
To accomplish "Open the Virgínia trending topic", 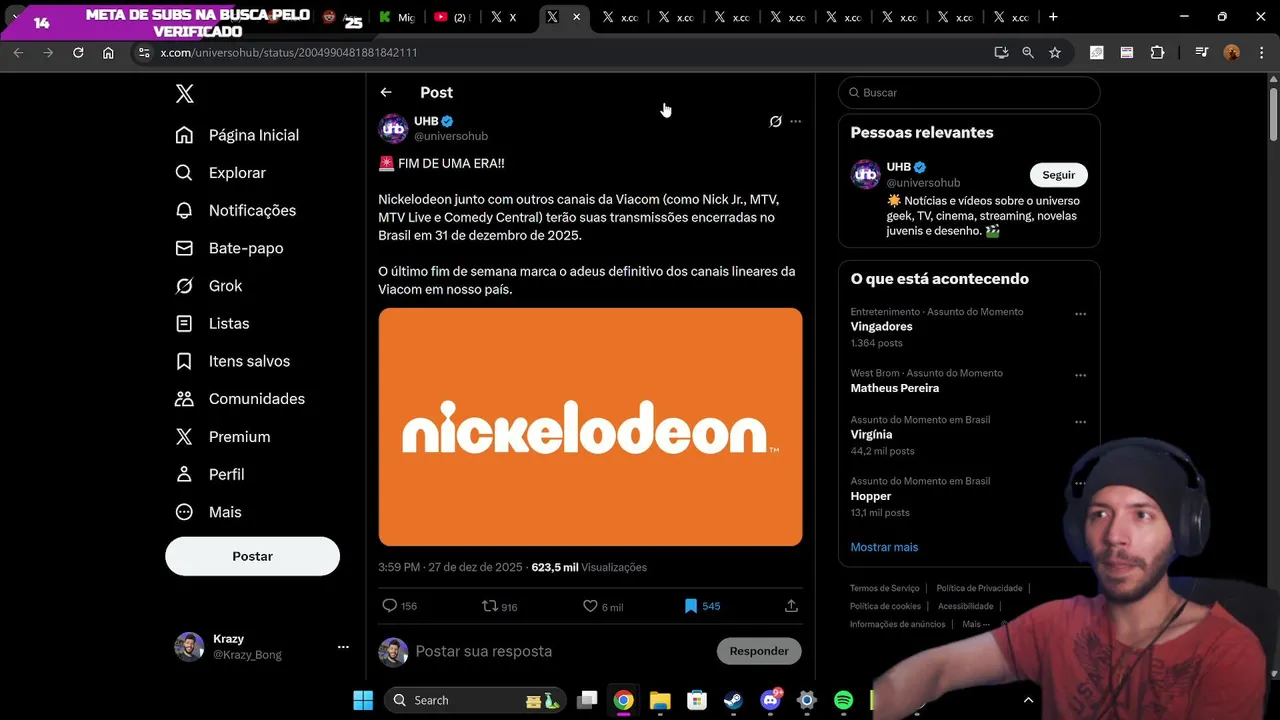I will click(871, 435).
